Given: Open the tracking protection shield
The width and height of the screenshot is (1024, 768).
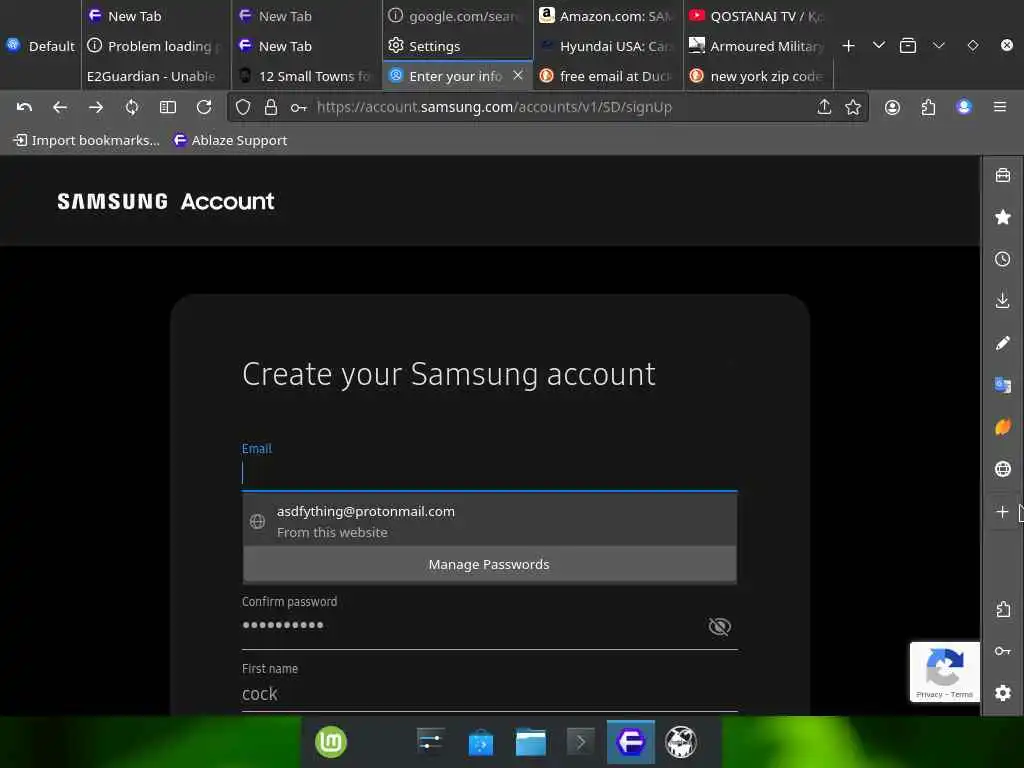Looking at the screenshot, I should (243, 107).
